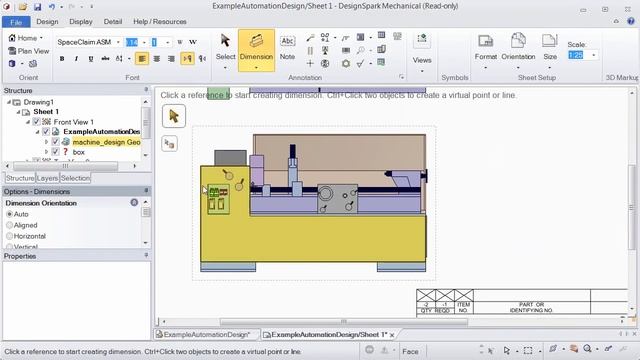
Task: Open file folder icon in quick access toolbar
Action: click(23, 7)
